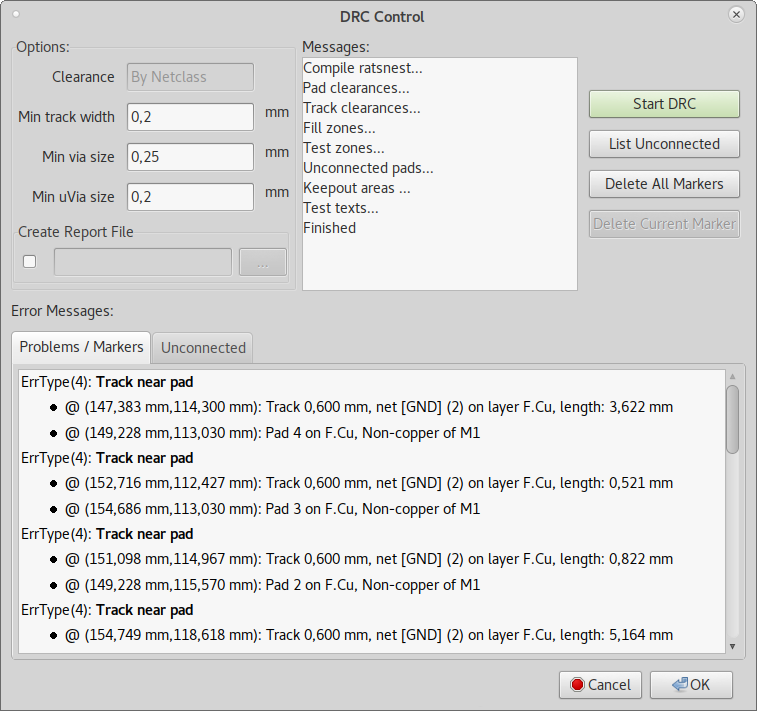Click the 'Pad clearances...' message line
Screen dimensions: 757x711
(356, 88)
